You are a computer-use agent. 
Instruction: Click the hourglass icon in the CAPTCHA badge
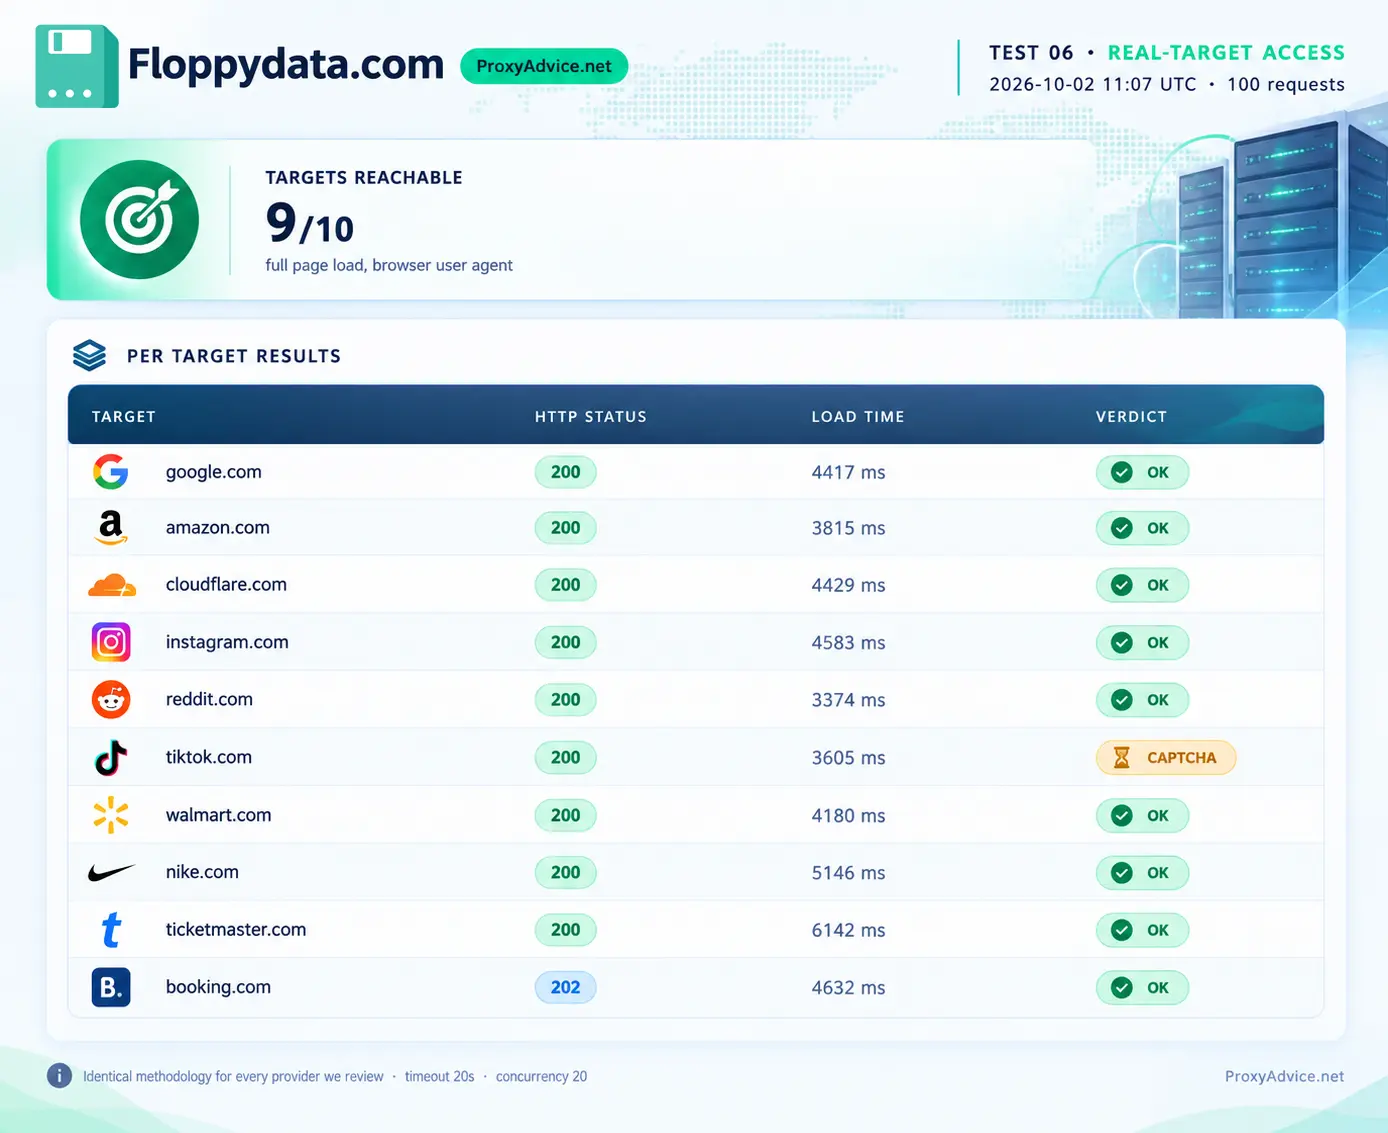tap(1122, 758)
